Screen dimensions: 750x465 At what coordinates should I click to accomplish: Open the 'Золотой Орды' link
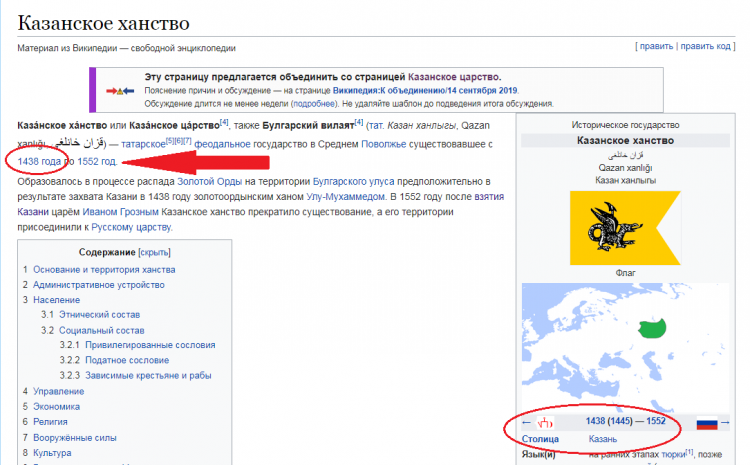tap(210, 181)
